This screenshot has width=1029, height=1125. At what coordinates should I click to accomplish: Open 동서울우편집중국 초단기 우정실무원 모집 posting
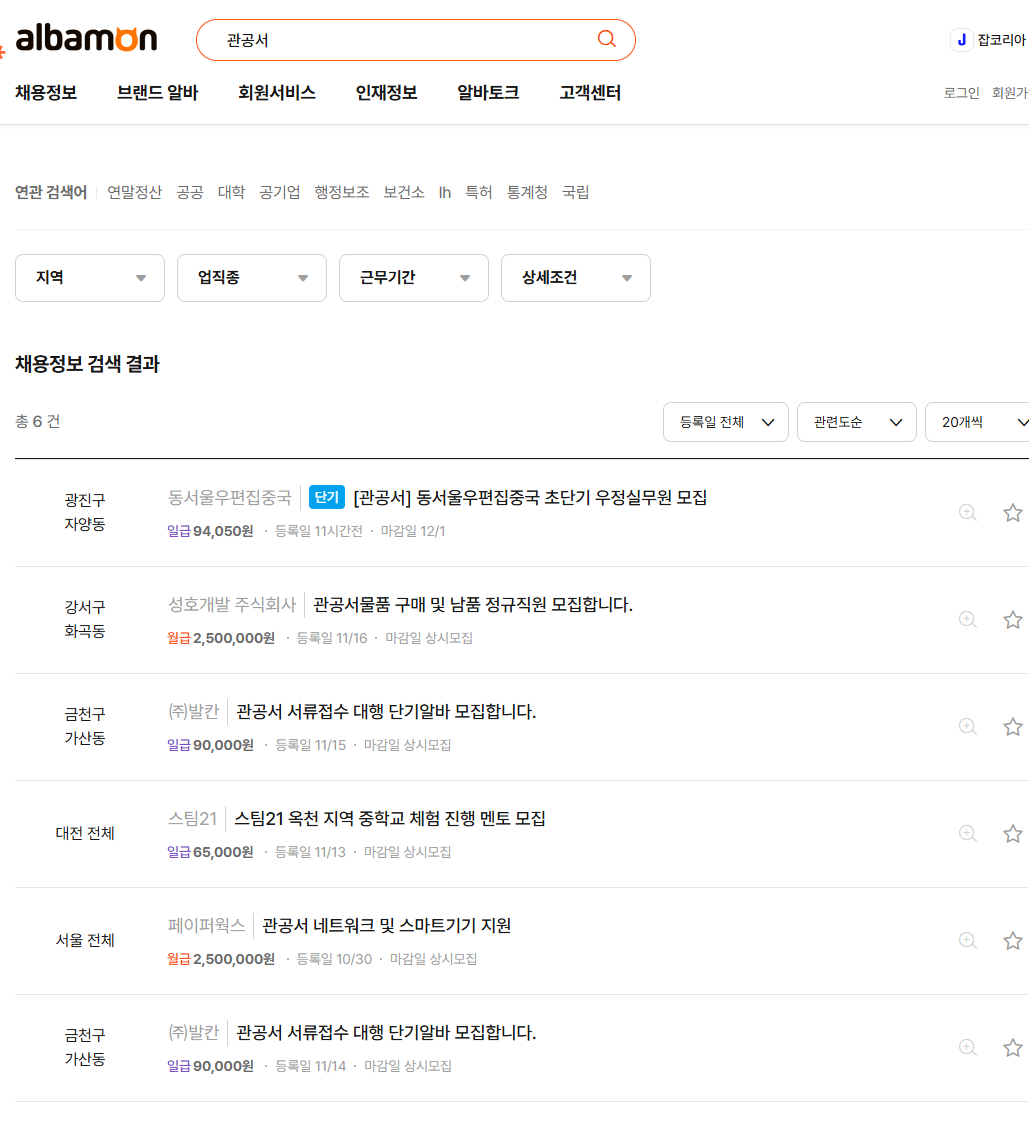(530, 497)
